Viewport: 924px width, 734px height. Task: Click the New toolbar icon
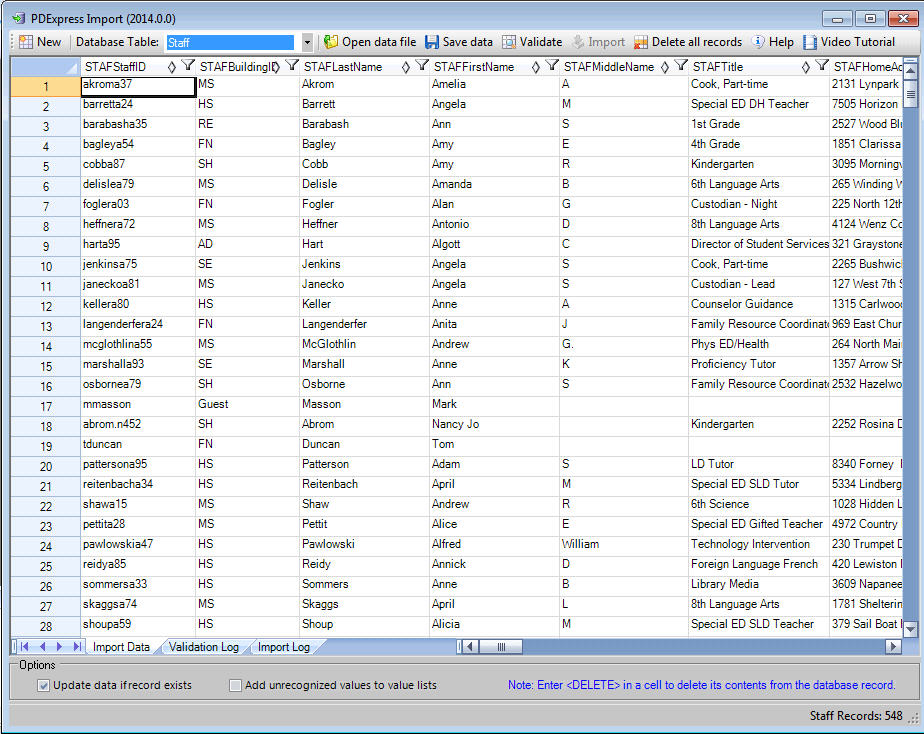pyautogui.click(x=26, y=42)
